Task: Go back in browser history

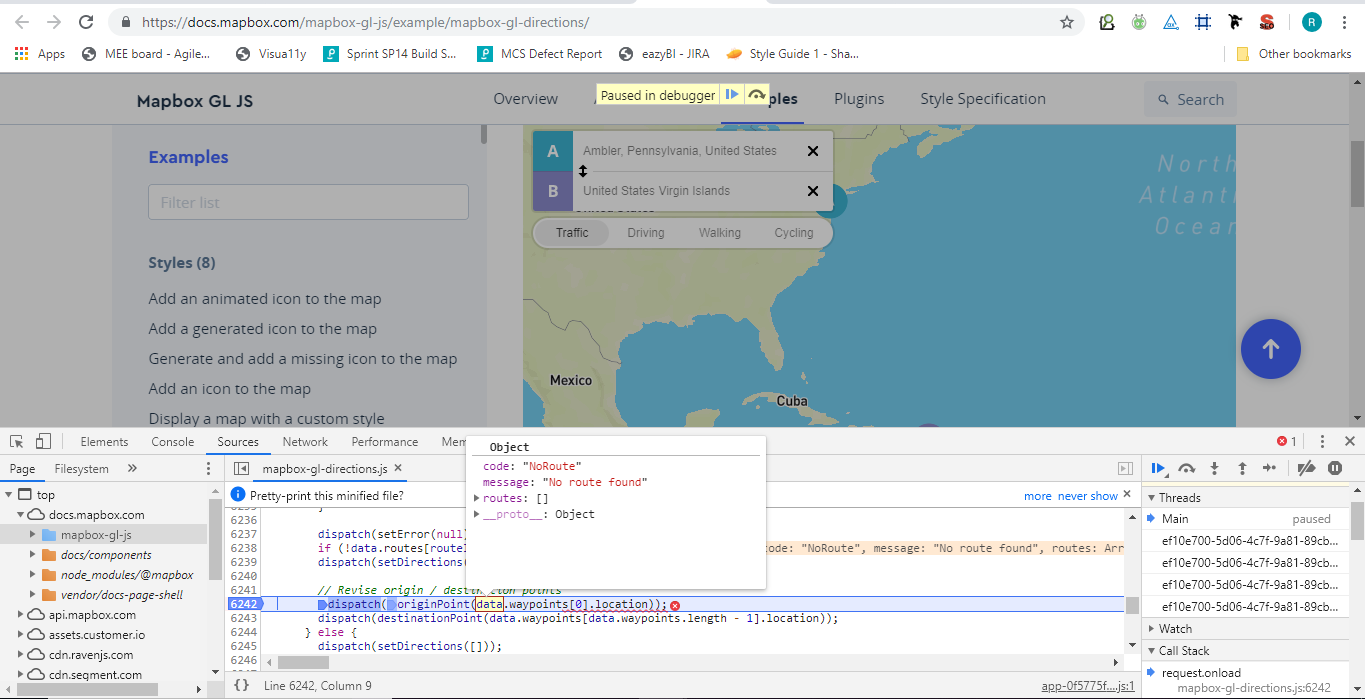Action: tap(22, 22)
